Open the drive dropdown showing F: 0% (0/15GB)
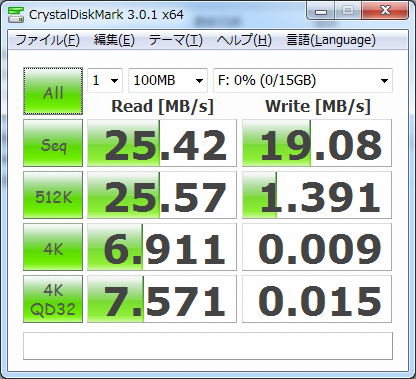This screenshot has height=379, width=416. click(303, 80)
